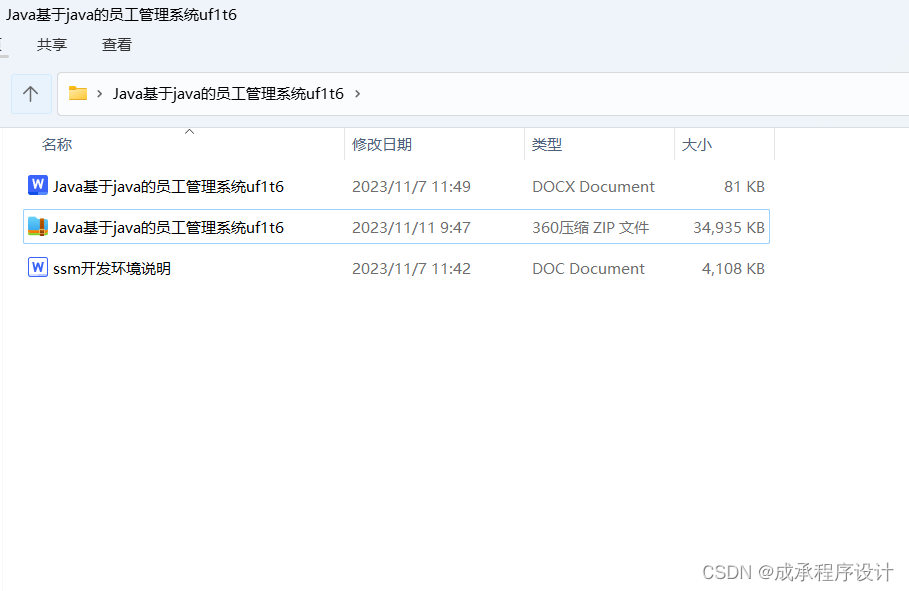Click the empty area of address bar
Screen dimensions: 909x591
point(632,93)
